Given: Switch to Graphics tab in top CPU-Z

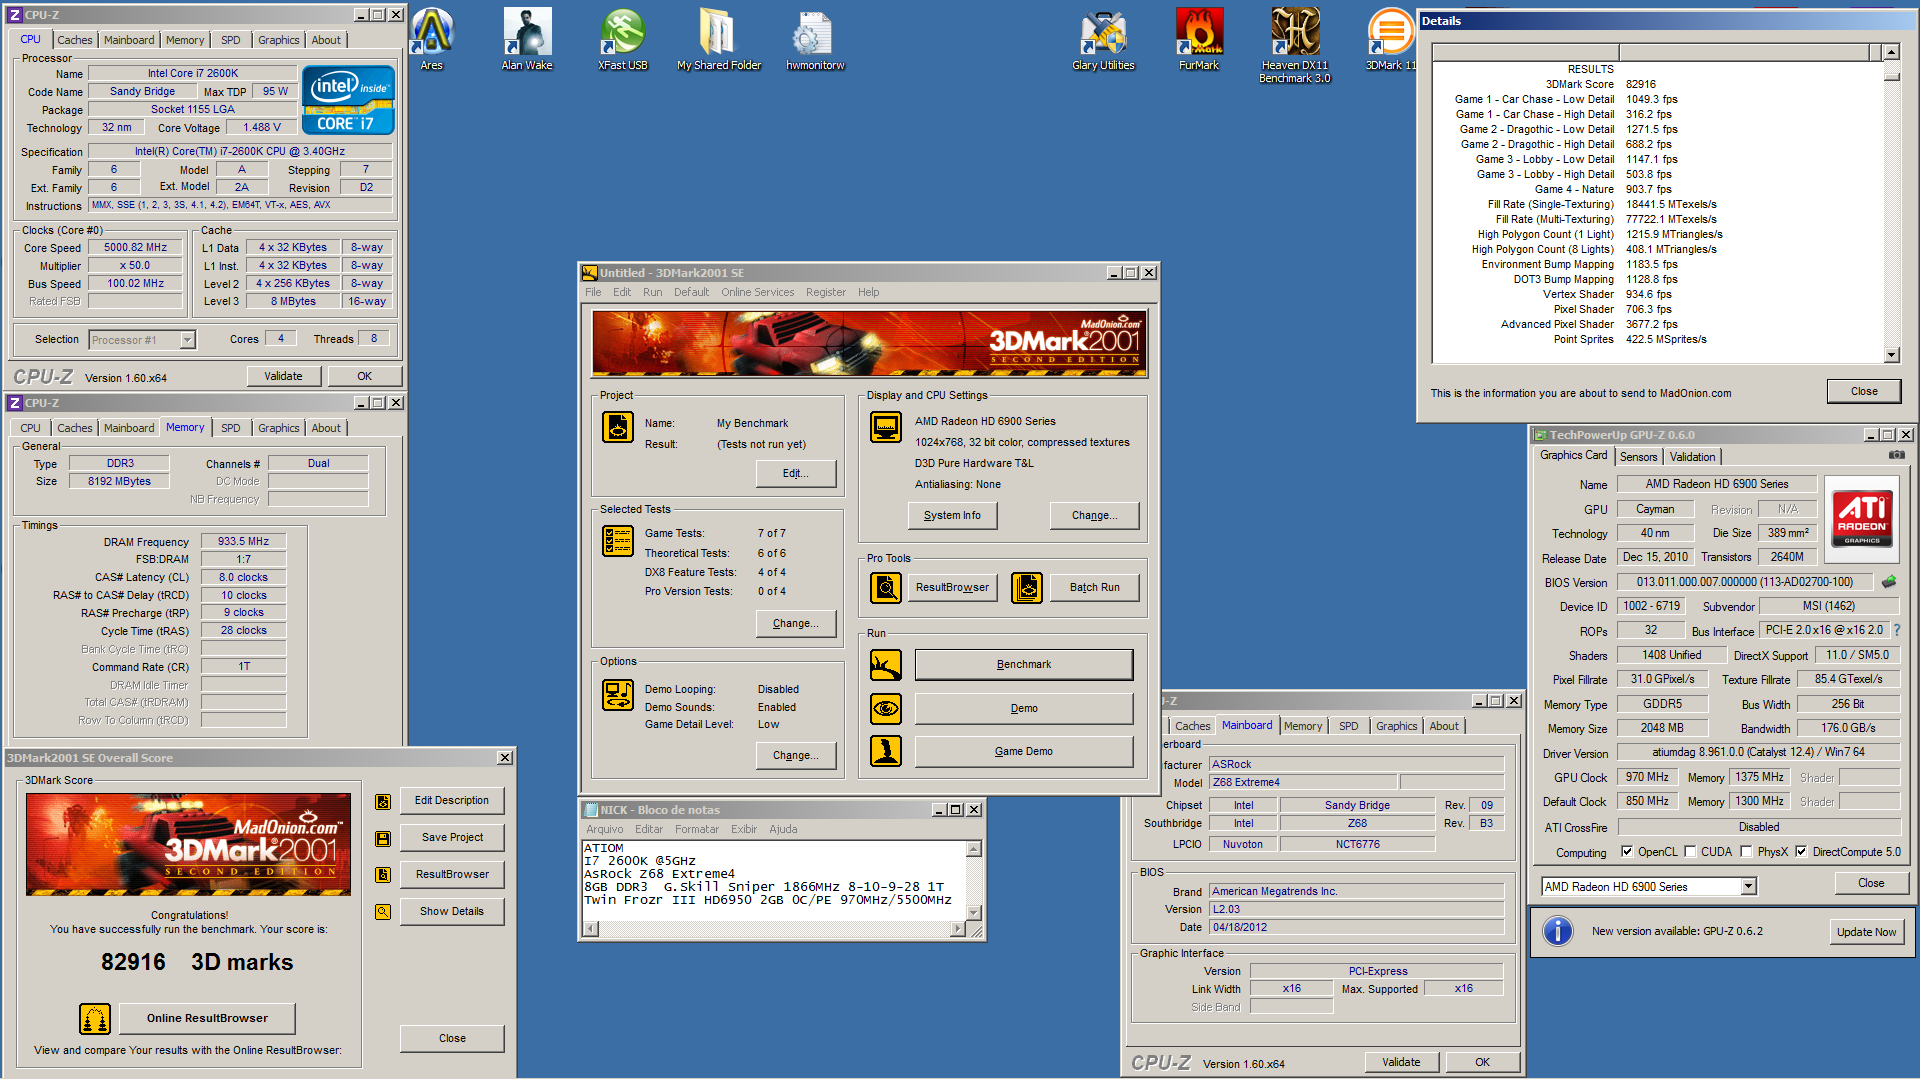Looking at the screenshot, I should pyautogui.click(x=279, y=40).
